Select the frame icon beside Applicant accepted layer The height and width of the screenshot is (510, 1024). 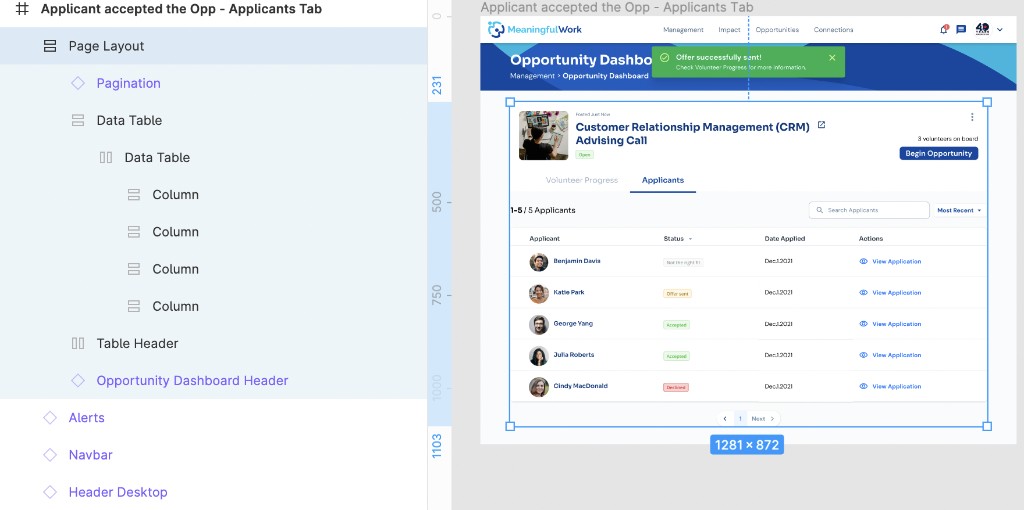click(x=22, y=9)
